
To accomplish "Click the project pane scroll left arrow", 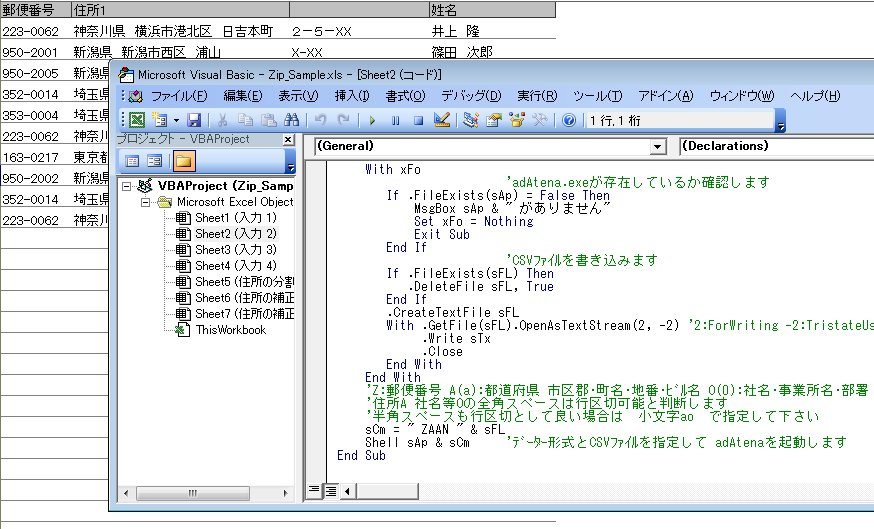I will [x=126, y=493].
